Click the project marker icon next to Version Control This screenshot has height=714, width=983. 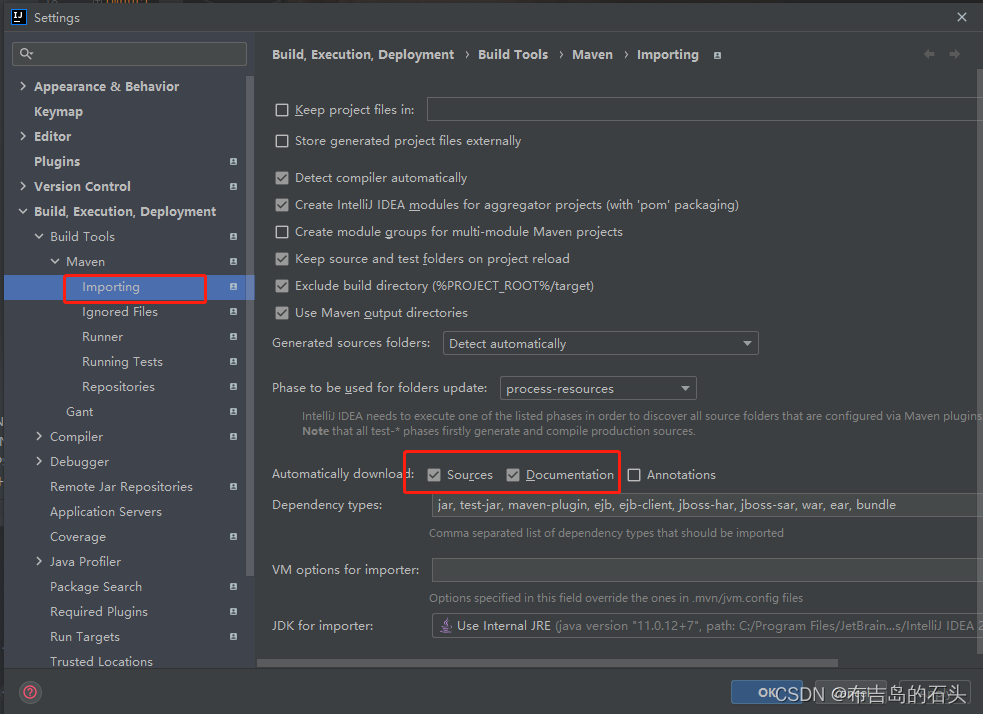click(233, 187)
